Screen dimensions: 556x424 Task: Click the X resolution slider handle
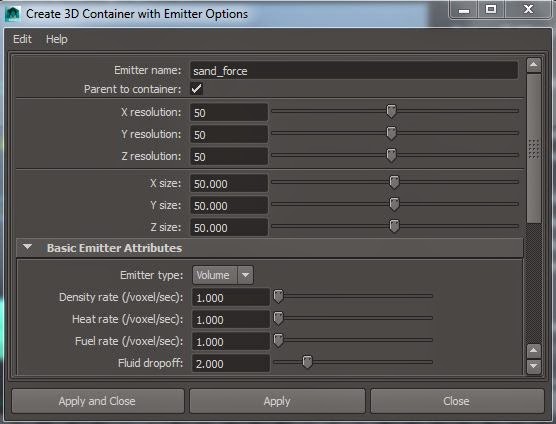click(391, 111)
